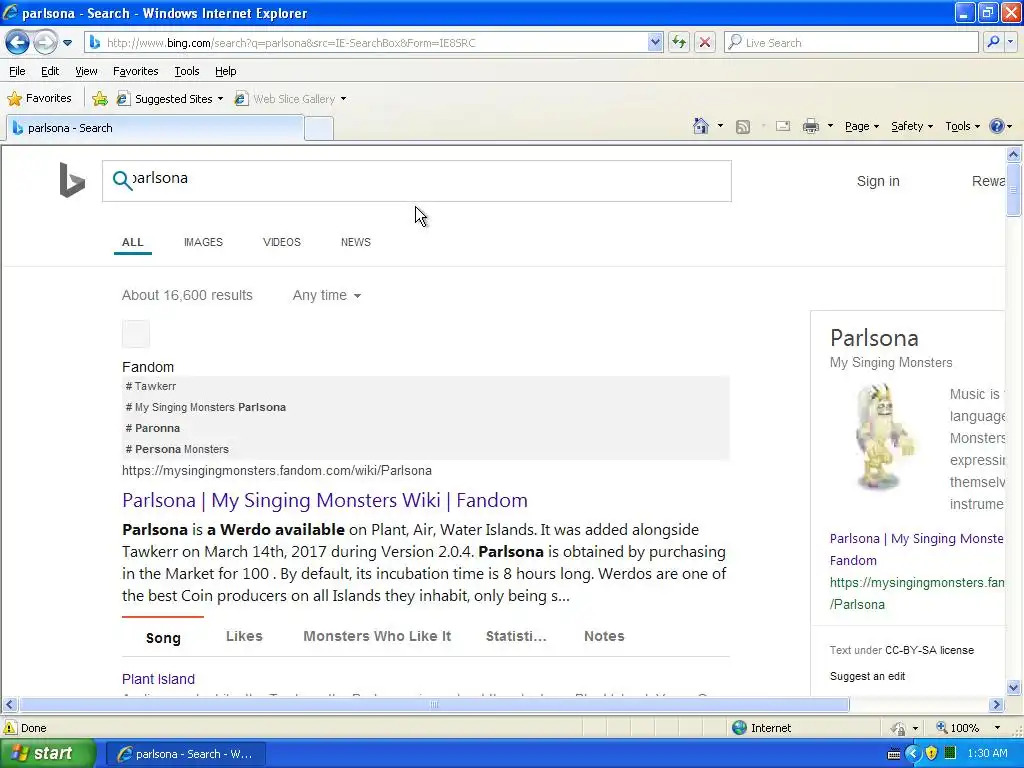Switch to the VIDEOS tab
Viewport: 1024px width, 768px height.
click(281, 242)
